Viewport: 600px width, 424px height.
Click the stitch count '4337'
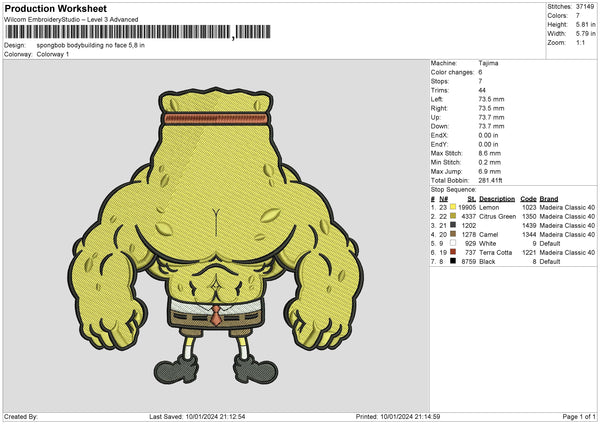click(469, 217)
